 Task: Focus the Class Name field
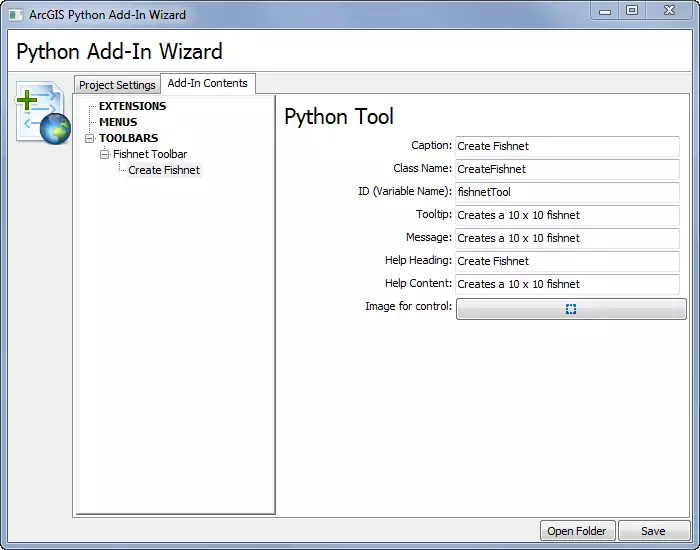pyautogui.click(x=566, y=169)
